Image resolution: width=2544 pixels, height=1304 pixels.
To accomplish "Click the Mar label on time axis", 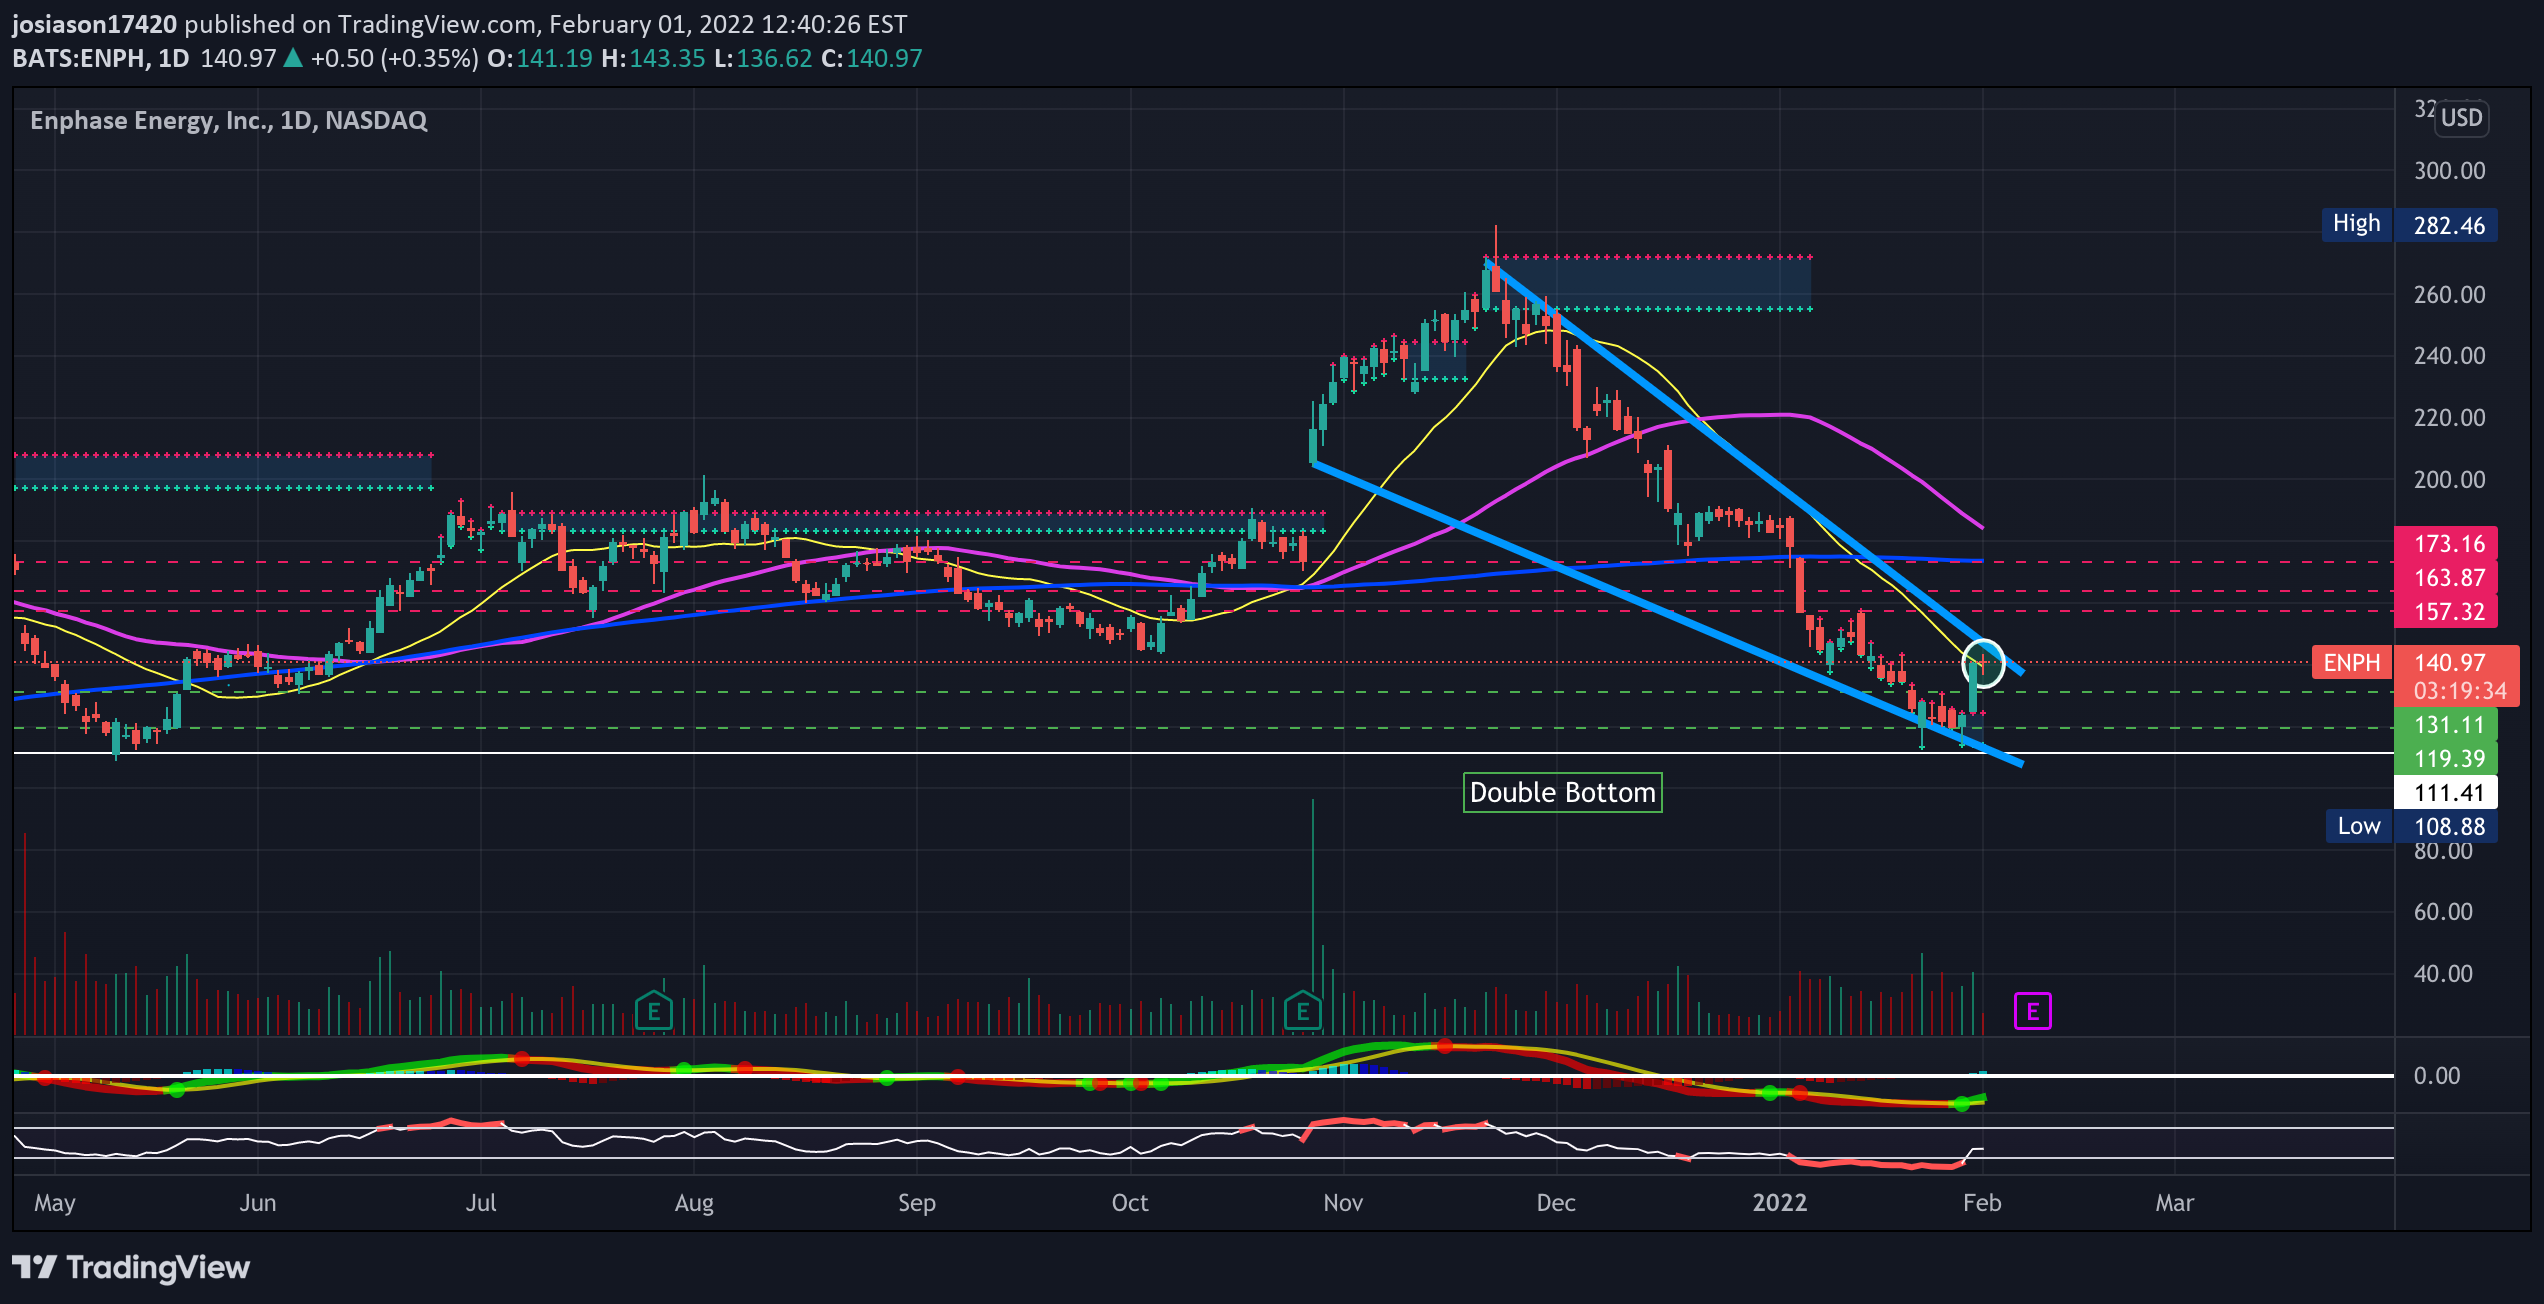I will pos(2174,1202).
